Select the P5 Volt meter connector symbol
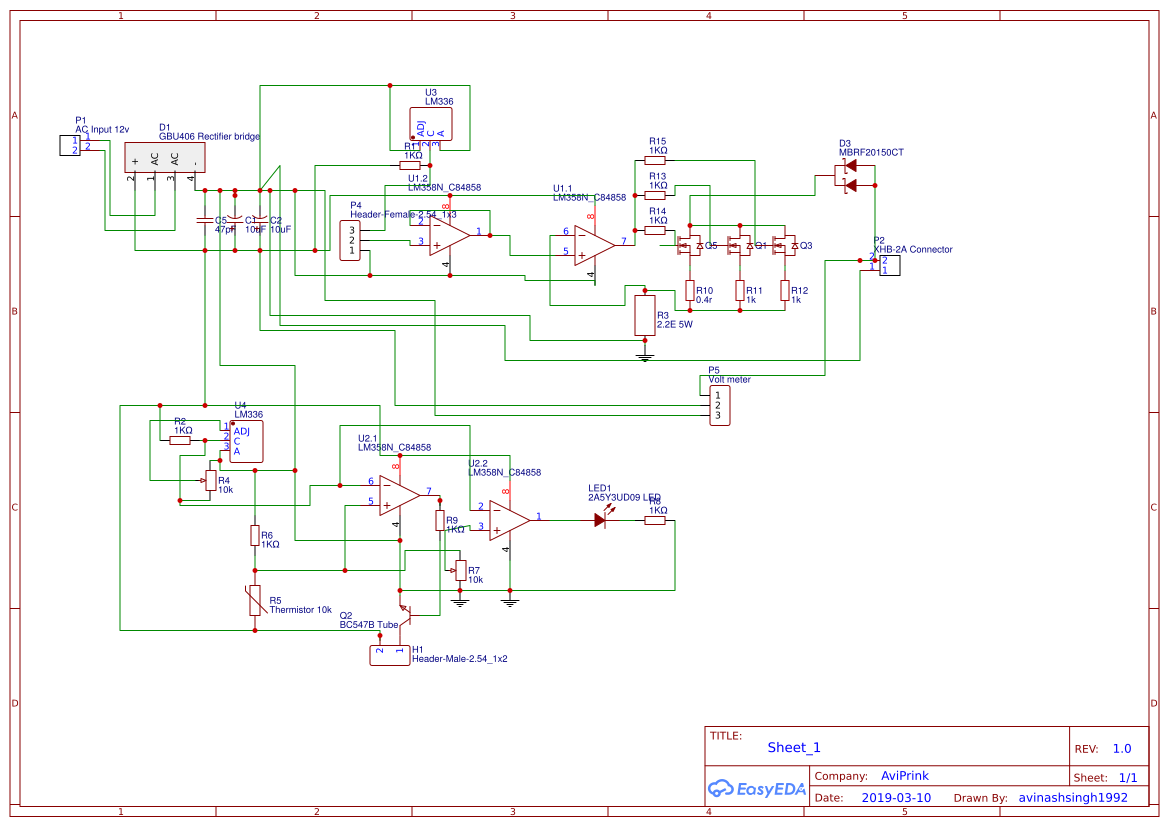Image resolution: width=1169 pixels, height=827 pixels. pyautogui.click(x=719, y=405)
